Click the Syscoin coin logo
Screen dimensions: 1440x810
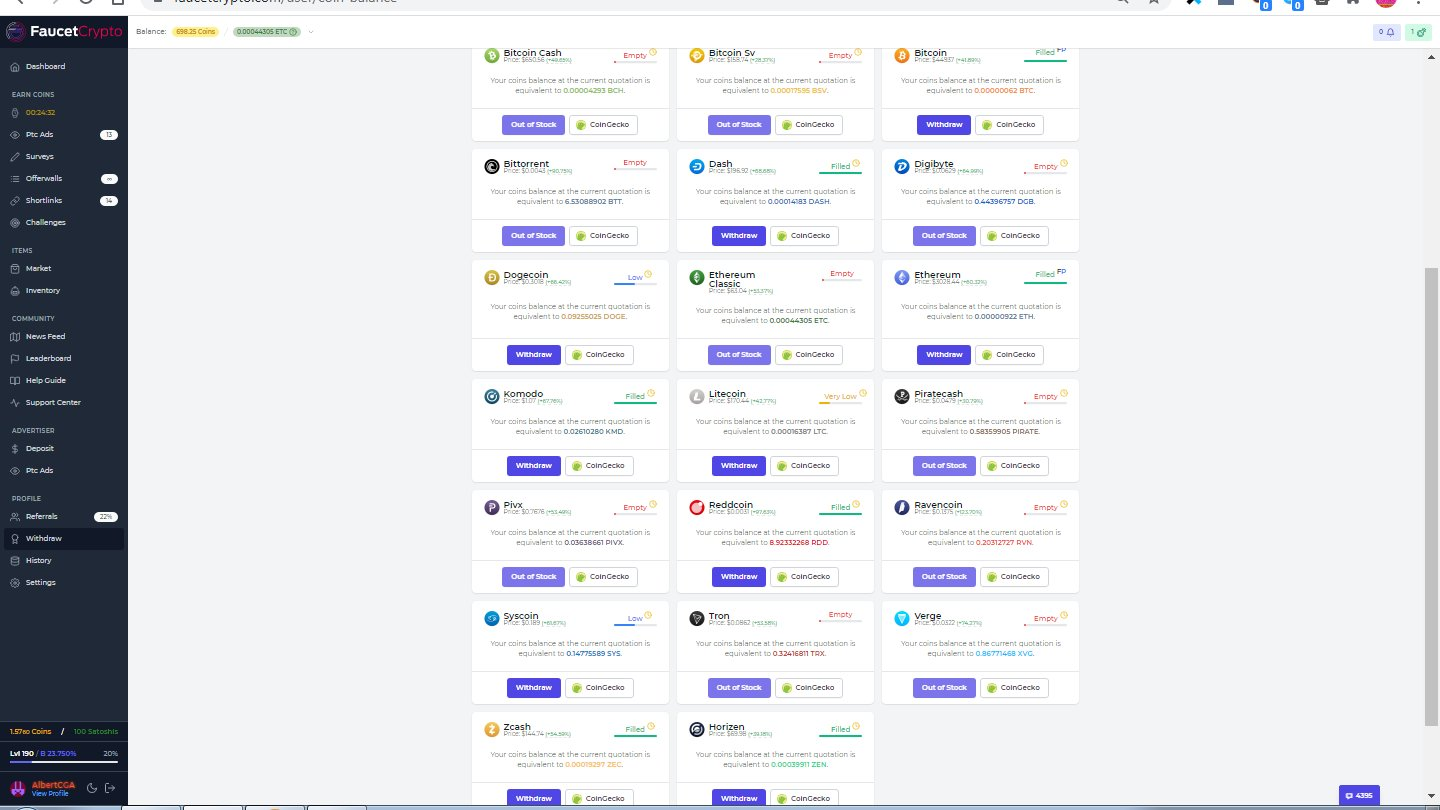(492, 619)
